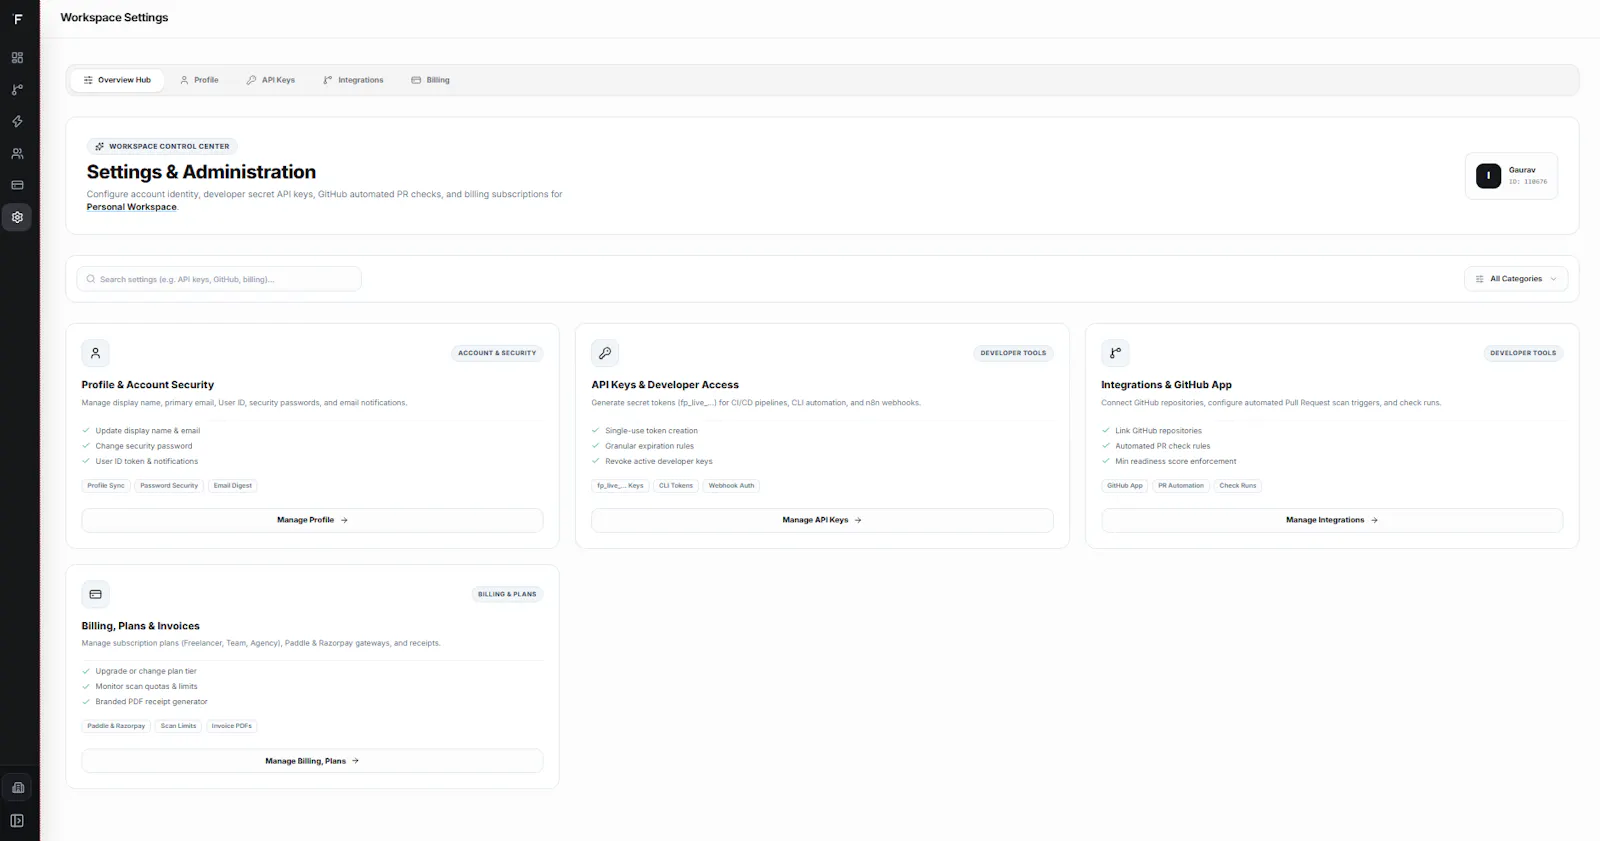This screenshot has height=841, width=1600.
Task: Click the lightning bolt sidebar icon
Action: [17, 122]
